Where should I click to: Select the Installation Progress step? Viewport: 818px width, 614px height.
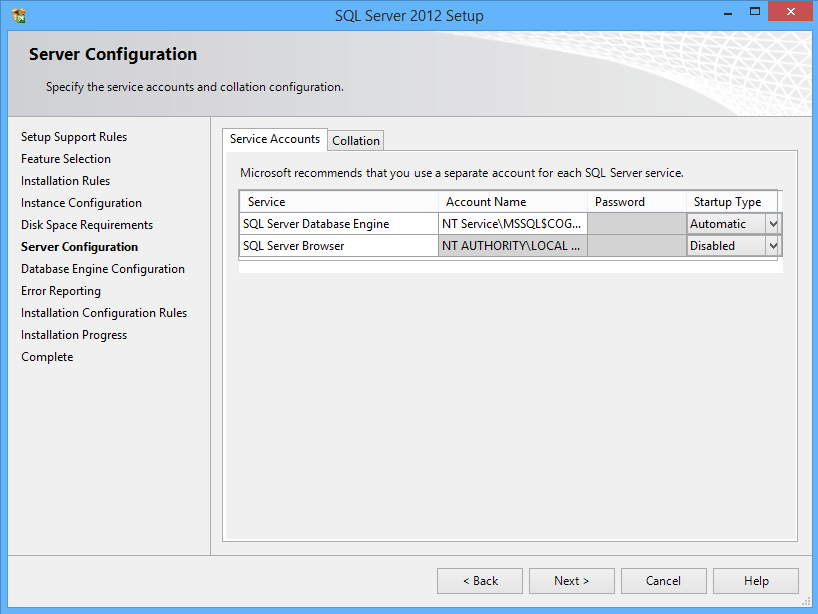coord(74,335)
